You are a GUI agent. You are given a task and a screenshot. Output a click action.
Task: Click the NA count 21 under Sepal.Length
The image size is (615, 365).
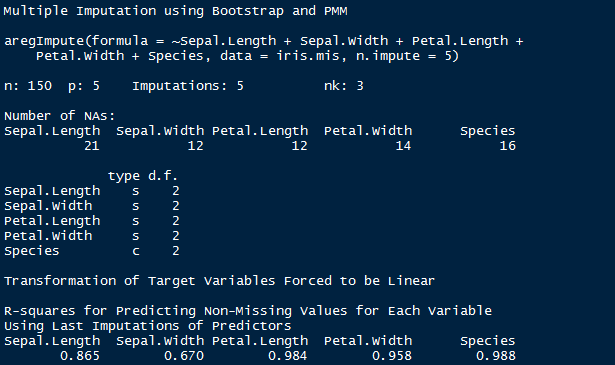92,146
